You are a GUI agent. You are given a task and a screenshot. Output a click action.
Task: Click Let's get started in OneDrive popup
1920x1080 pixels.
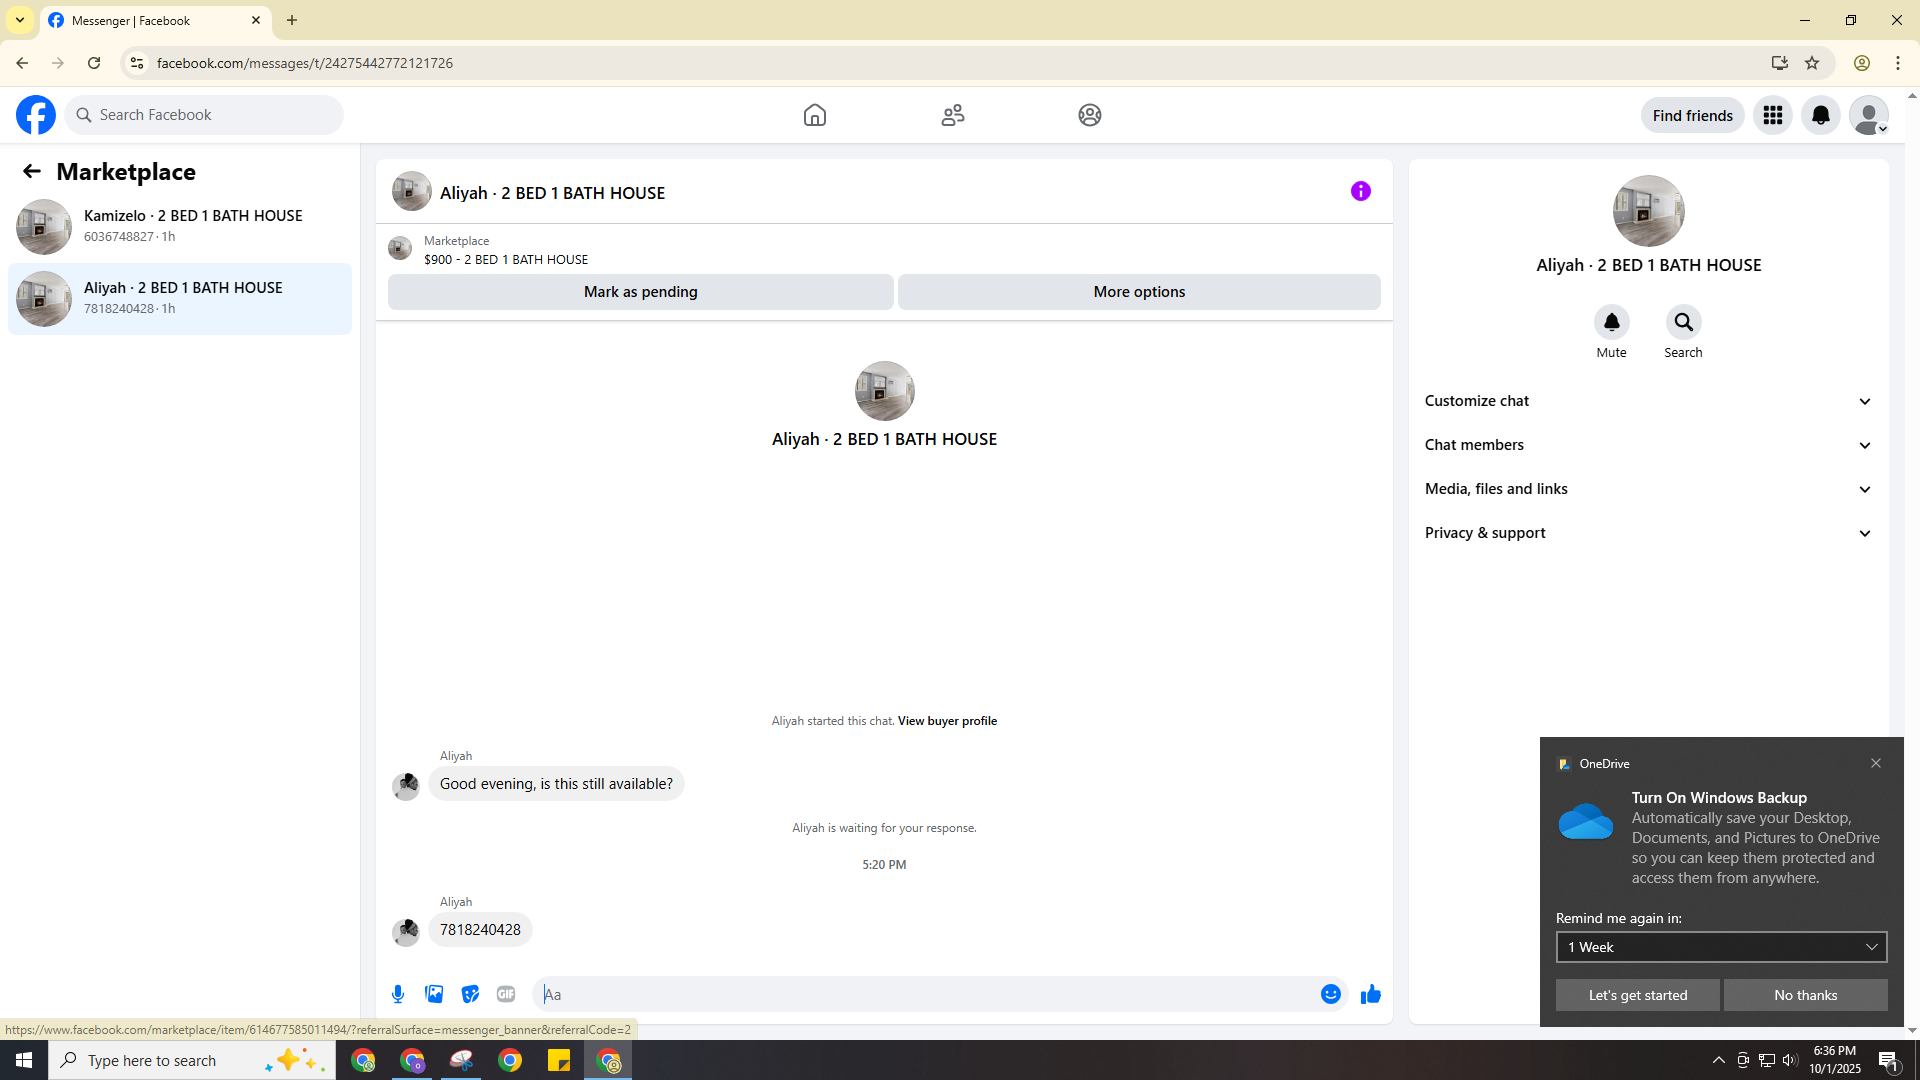pyautogui.click(x=1638, y=995)
